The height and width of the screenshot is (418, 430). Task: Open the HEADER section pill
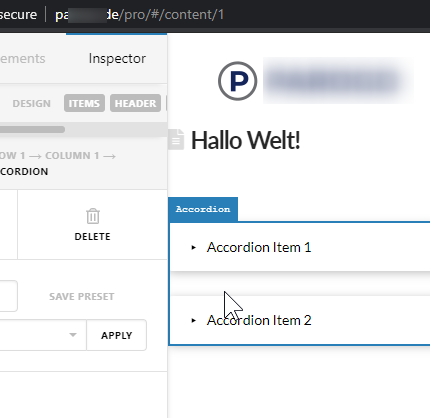pos(135,103)
